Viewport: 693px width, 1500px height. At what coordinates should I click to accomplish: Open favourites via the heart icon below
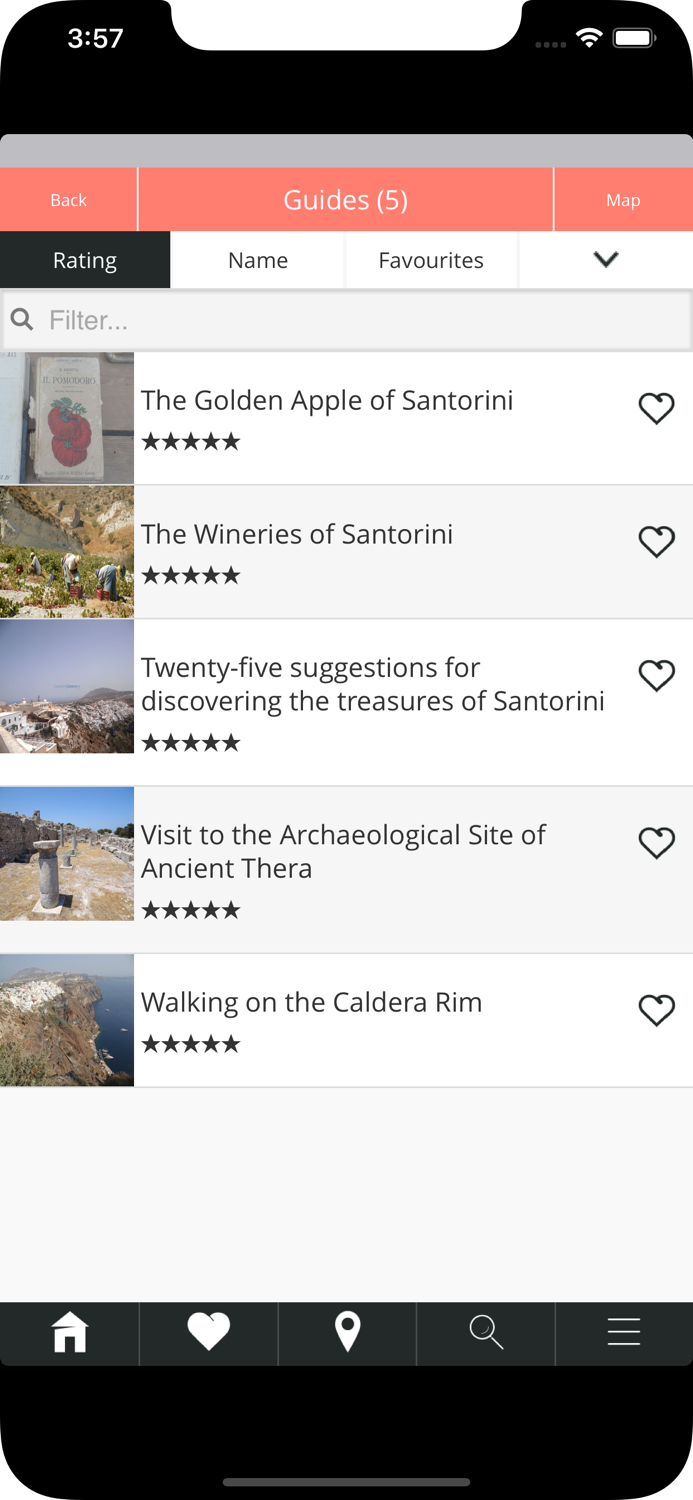208,1333
